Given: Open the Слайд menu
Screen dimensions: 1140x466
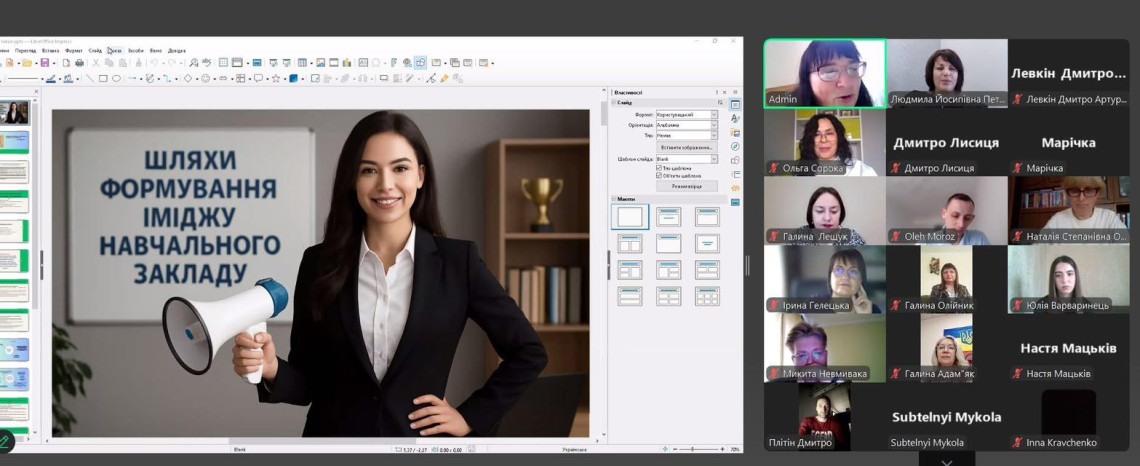Looking at the screenshot, I should (x=95, y=51).
